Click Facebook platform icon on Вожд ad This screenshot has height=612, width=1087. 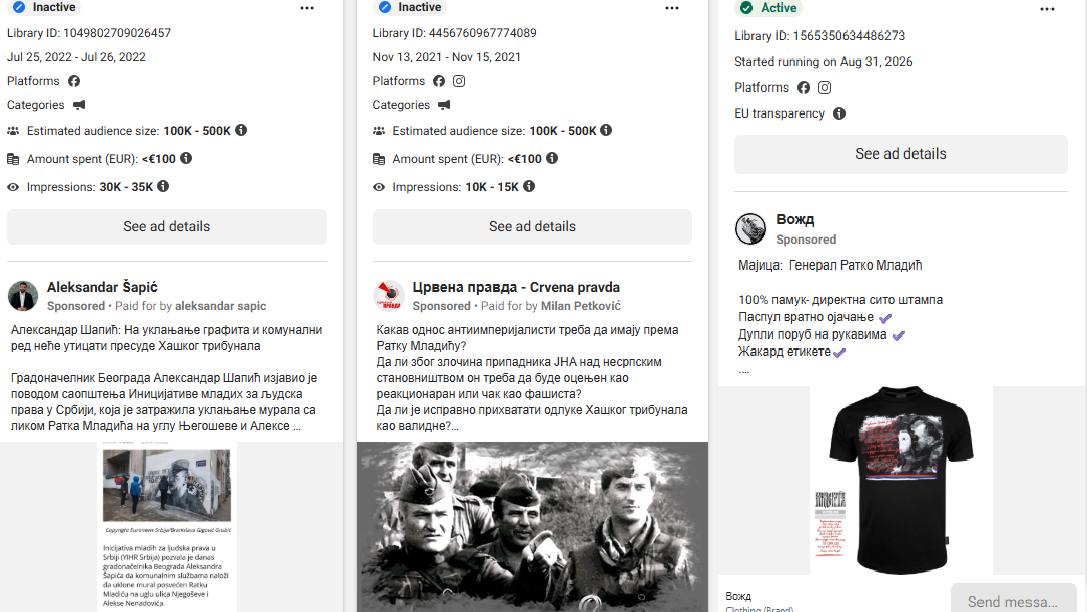tap(803, 87)
